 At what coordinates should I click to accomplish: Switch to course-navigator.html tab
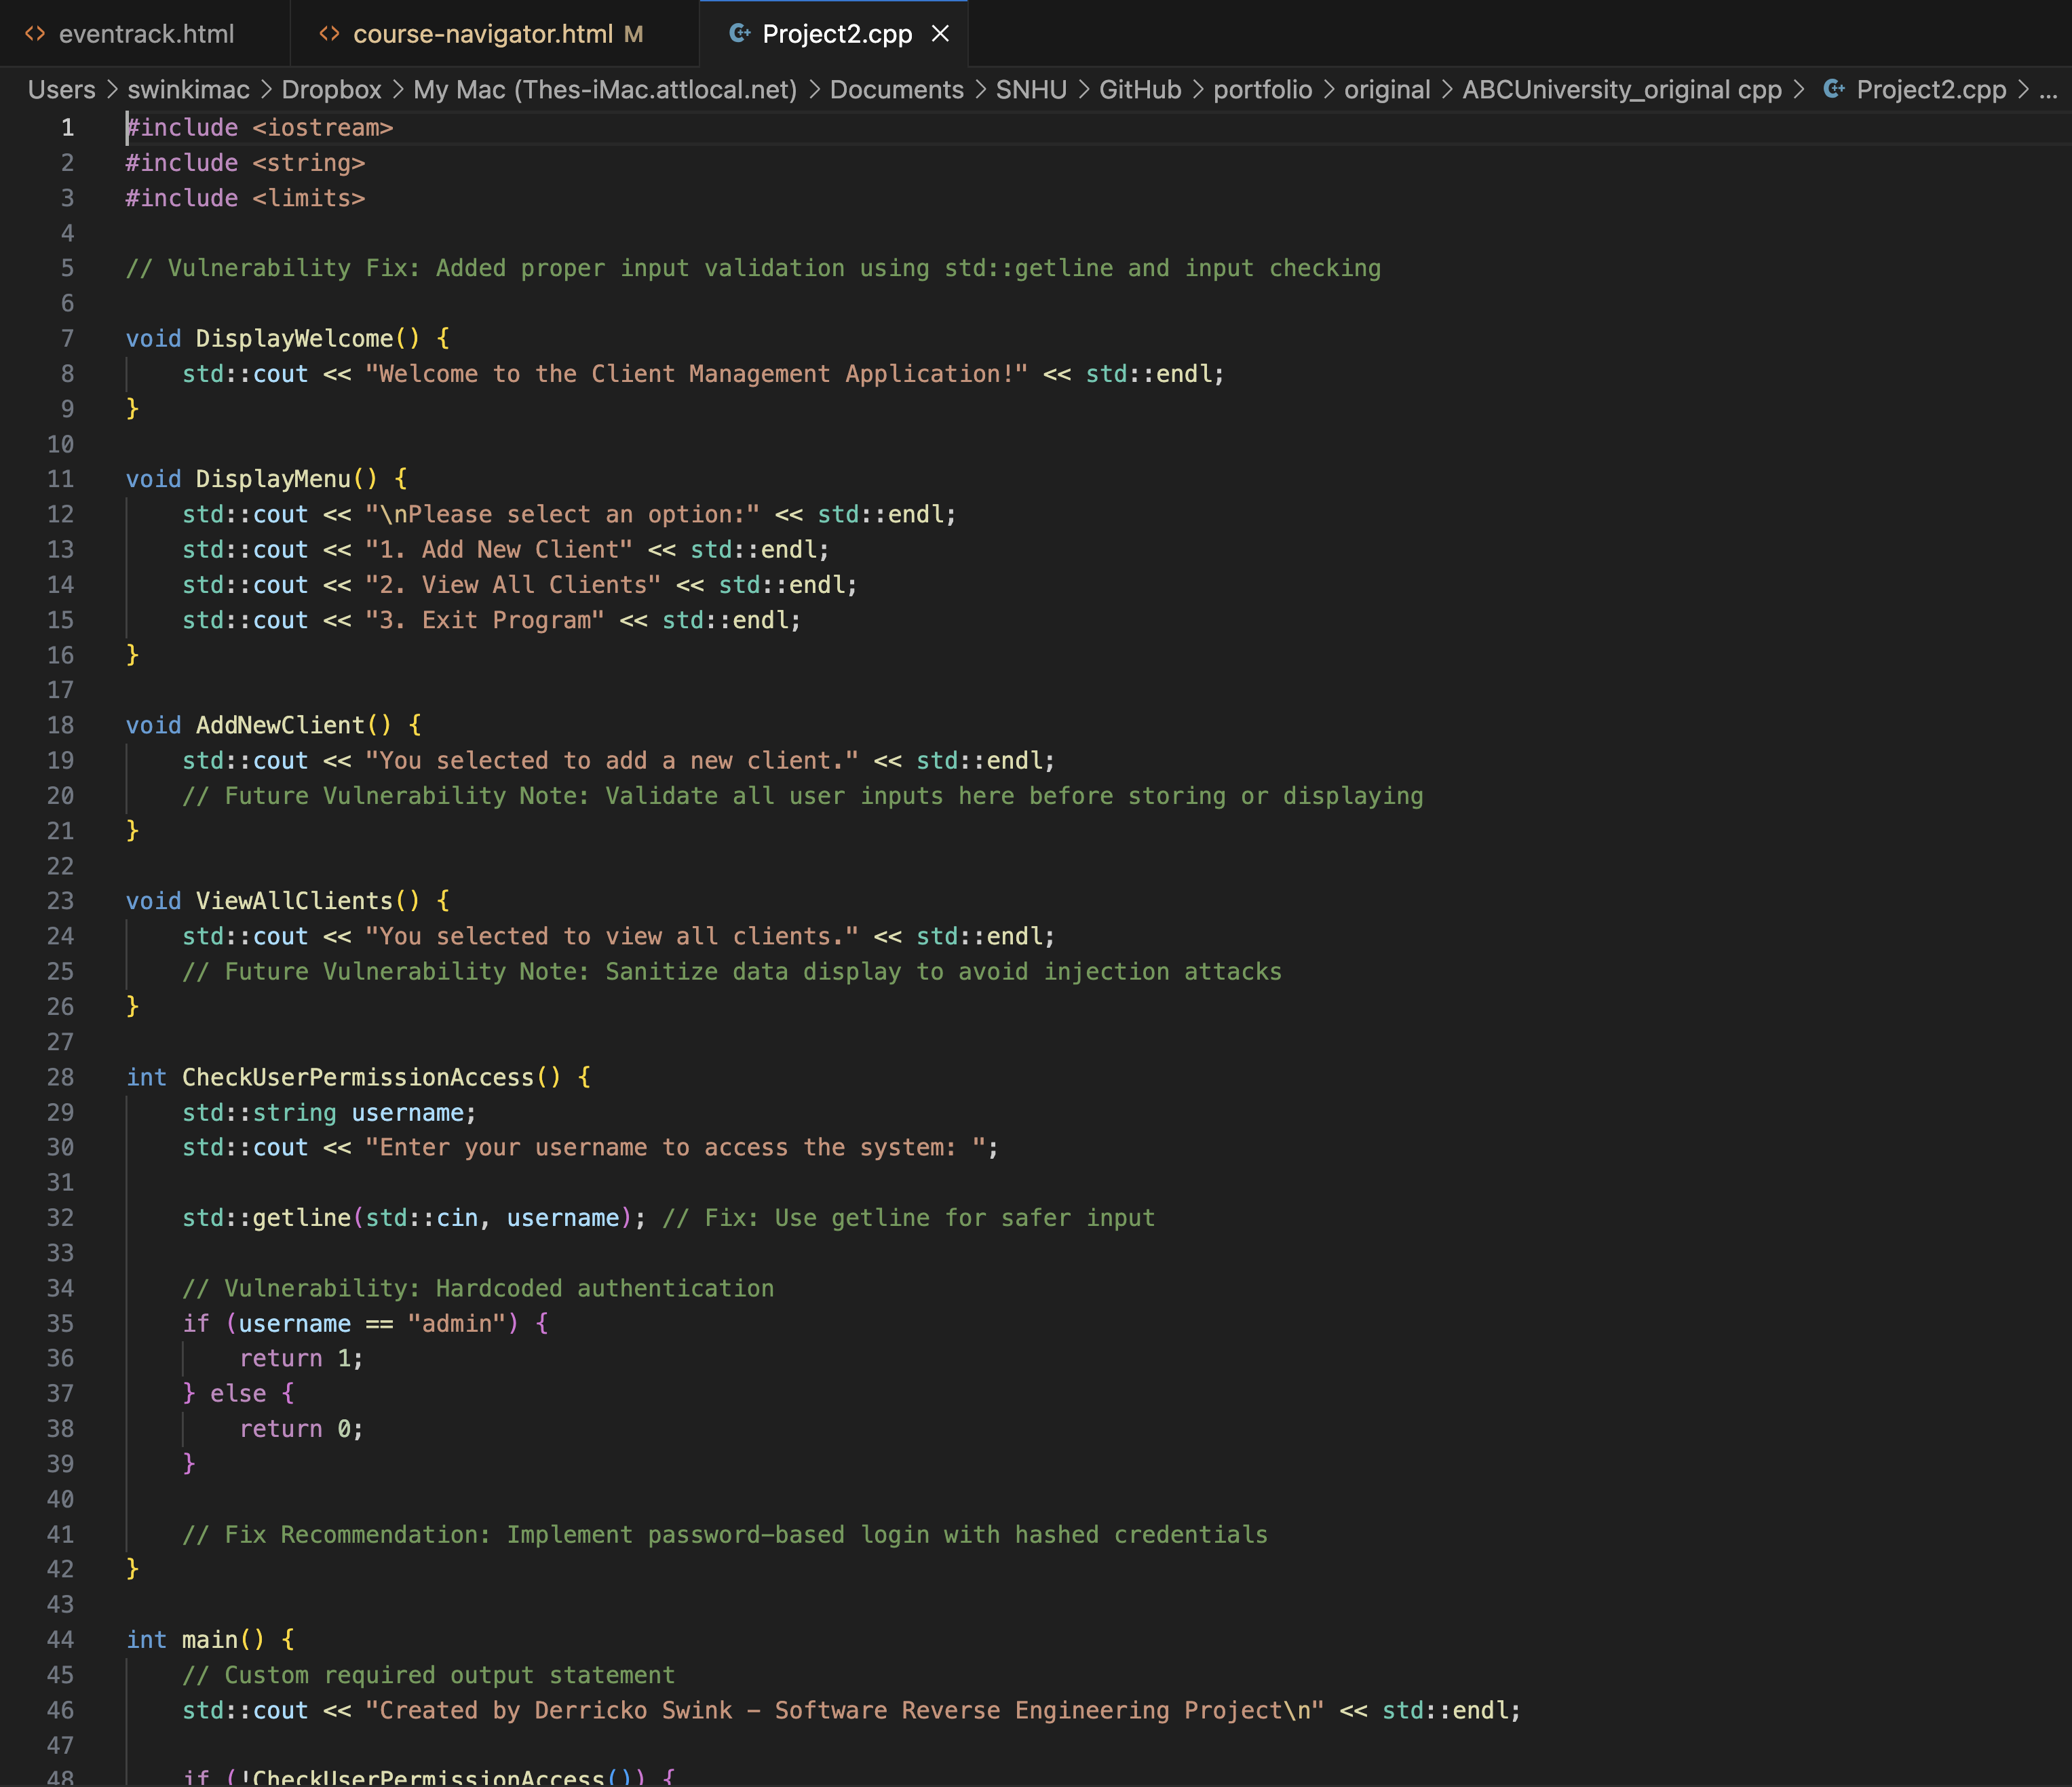tap(482, 34)
